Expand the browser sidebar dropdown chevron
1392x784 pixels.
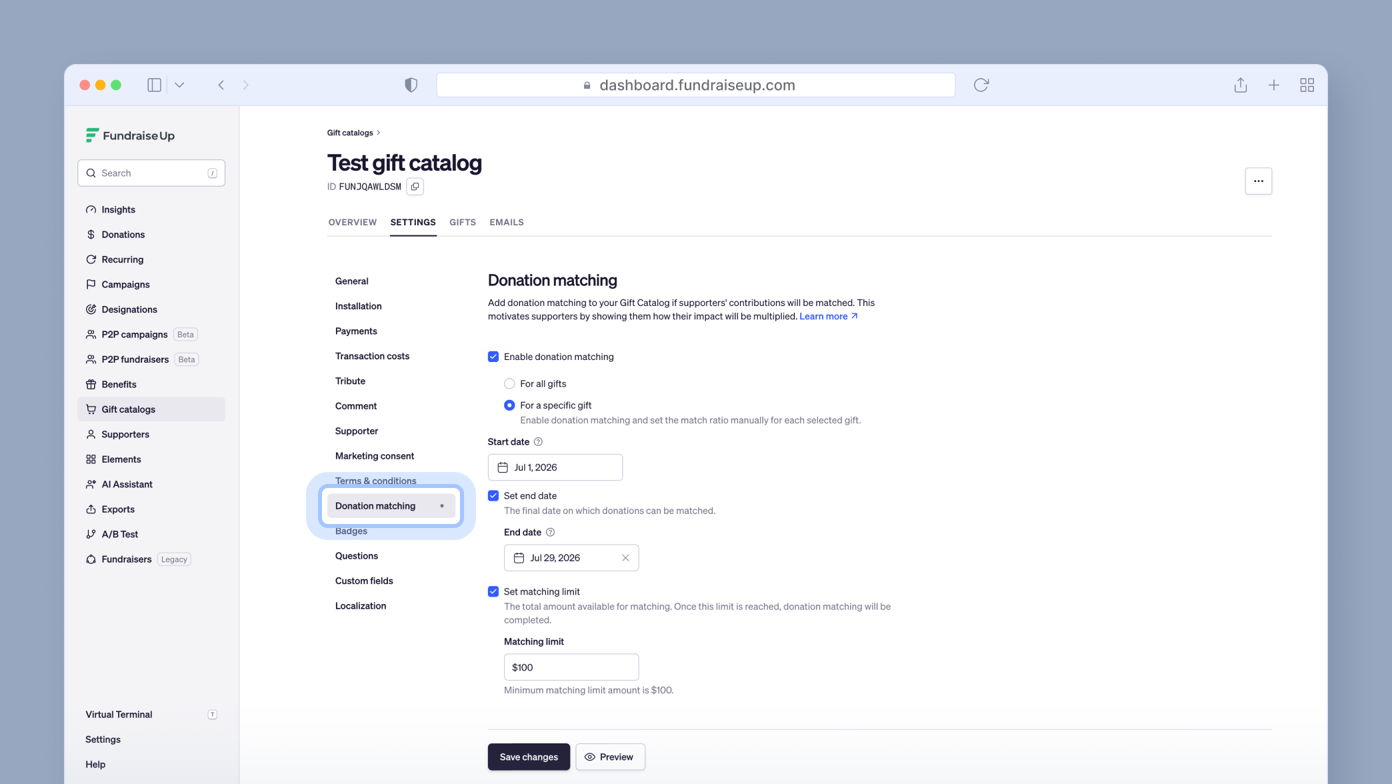pyautogui.click(x=179, y=85)
